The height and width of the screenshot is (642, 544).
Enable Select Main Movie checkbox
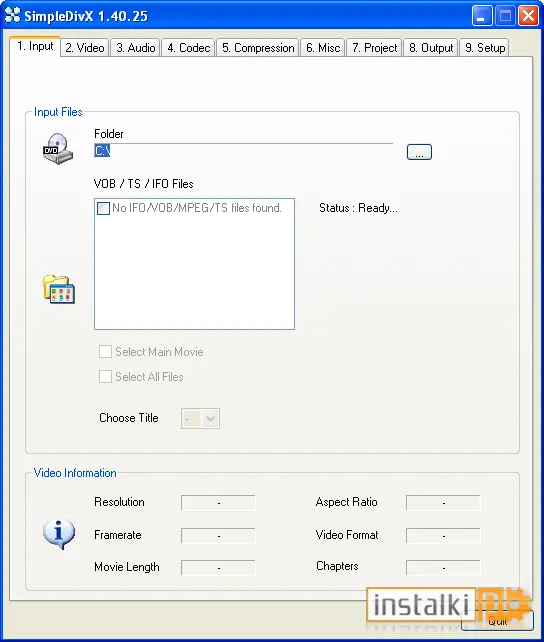coord(105,351)
